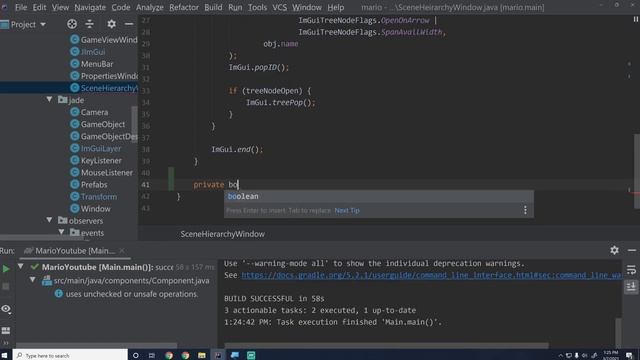Select SceneHierarchyWindow class in project tree
The height and width of the screenshot is (360, 640).
(x=104, y=88)
